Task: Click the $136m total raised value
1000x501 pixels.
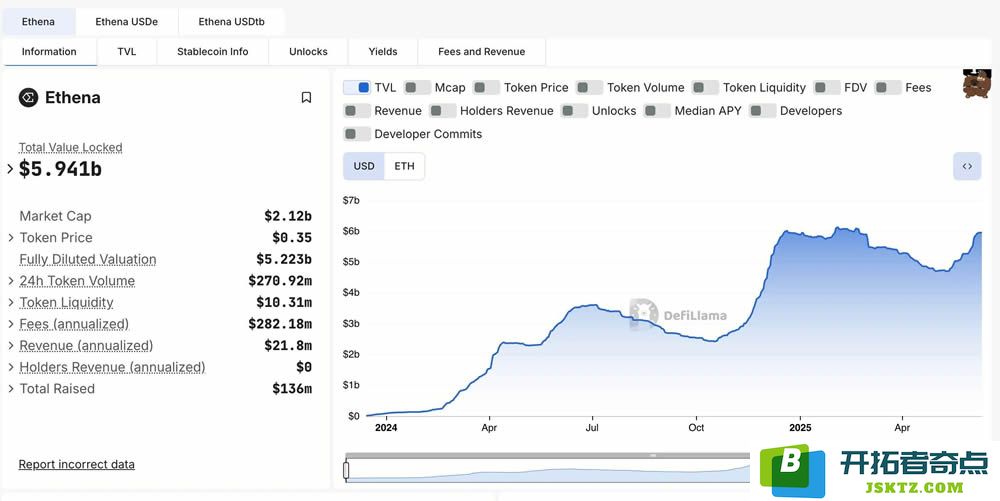Action: pyautogui.click(x=292, y=389)
